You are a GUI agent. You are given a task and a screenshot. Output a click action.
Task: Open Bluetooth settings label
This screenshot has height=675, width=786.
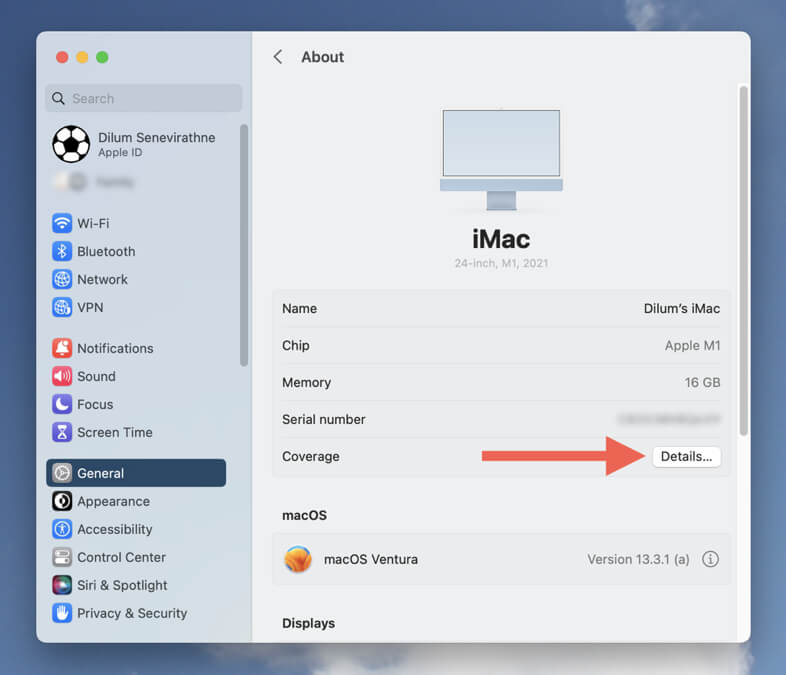(106, 252)
